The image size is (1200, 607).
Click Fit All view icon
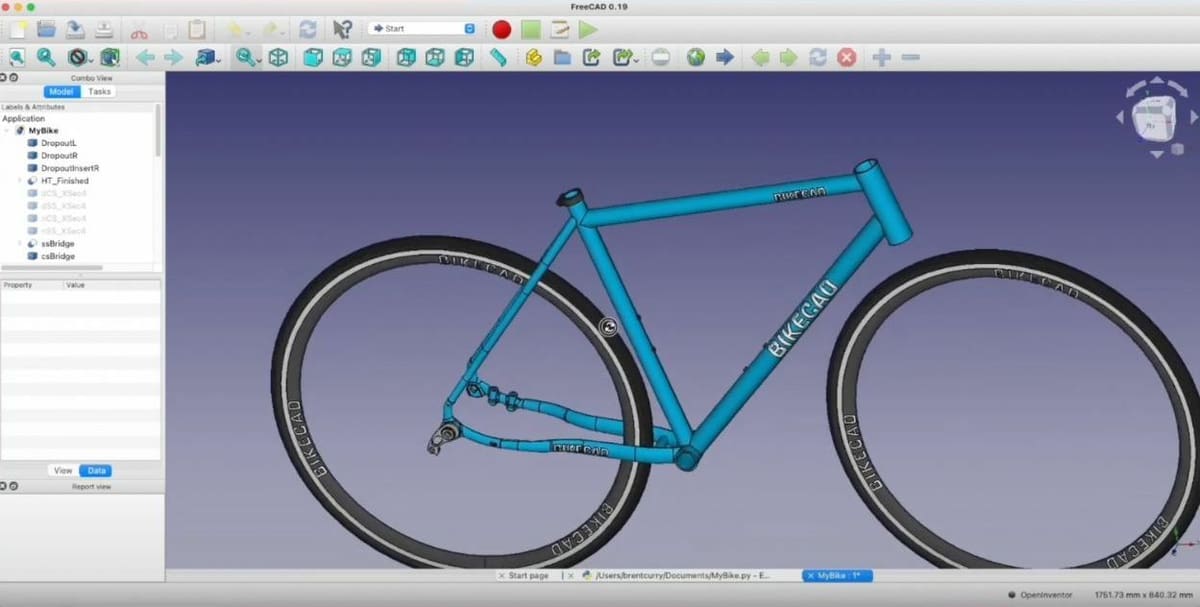pyautogui.click(x=17, y=57)
